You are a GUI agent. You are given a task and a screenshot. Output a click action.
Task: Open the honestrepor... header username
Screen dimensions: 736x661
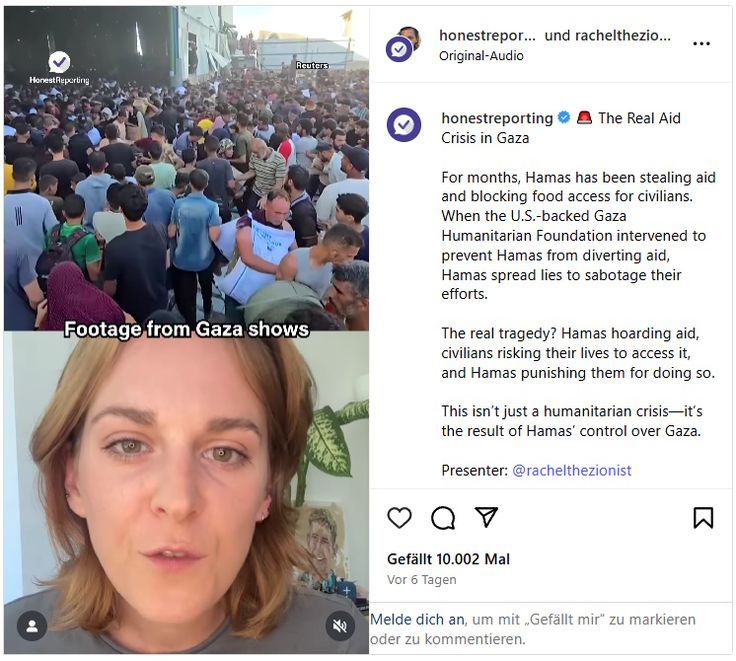tap(487, 35)
